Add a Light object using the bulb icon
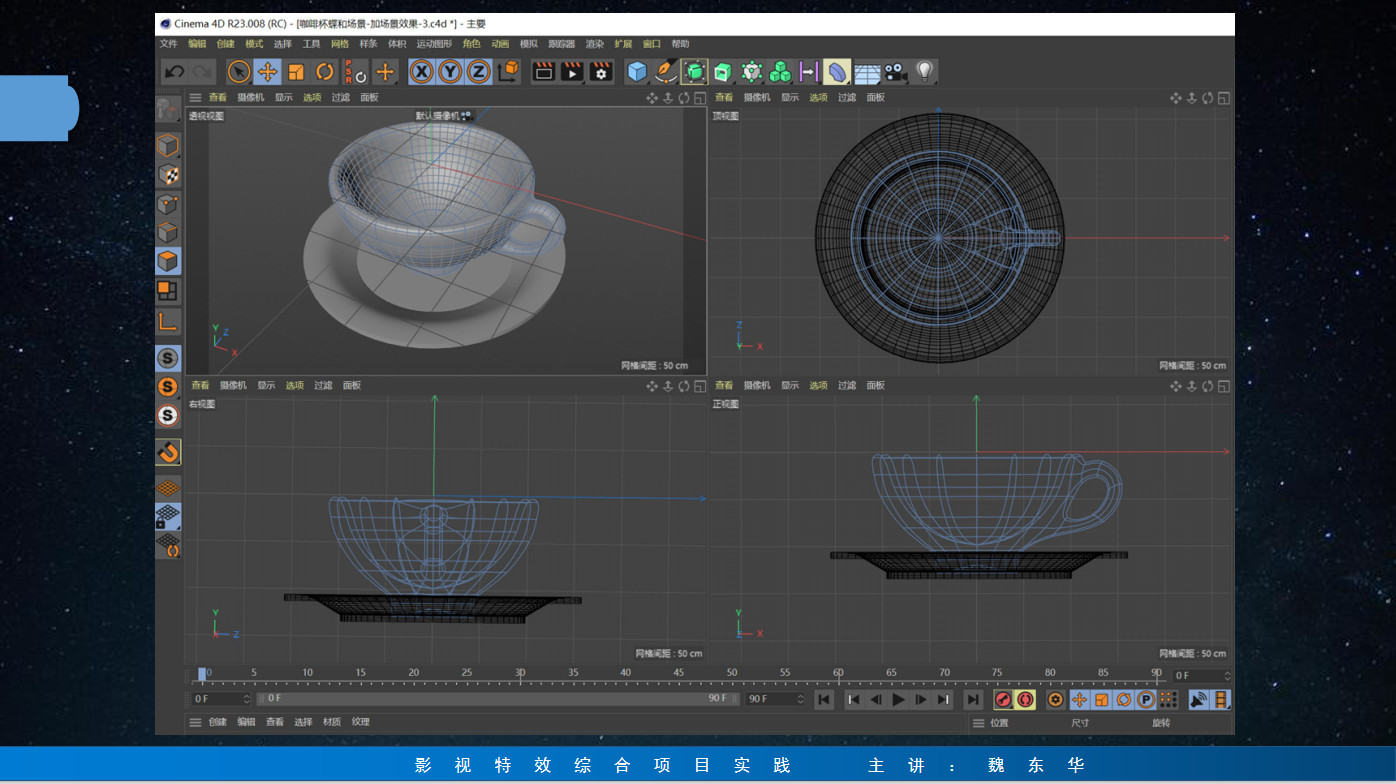This screenshot has width=1396, height=784. [x=925, y=71]
